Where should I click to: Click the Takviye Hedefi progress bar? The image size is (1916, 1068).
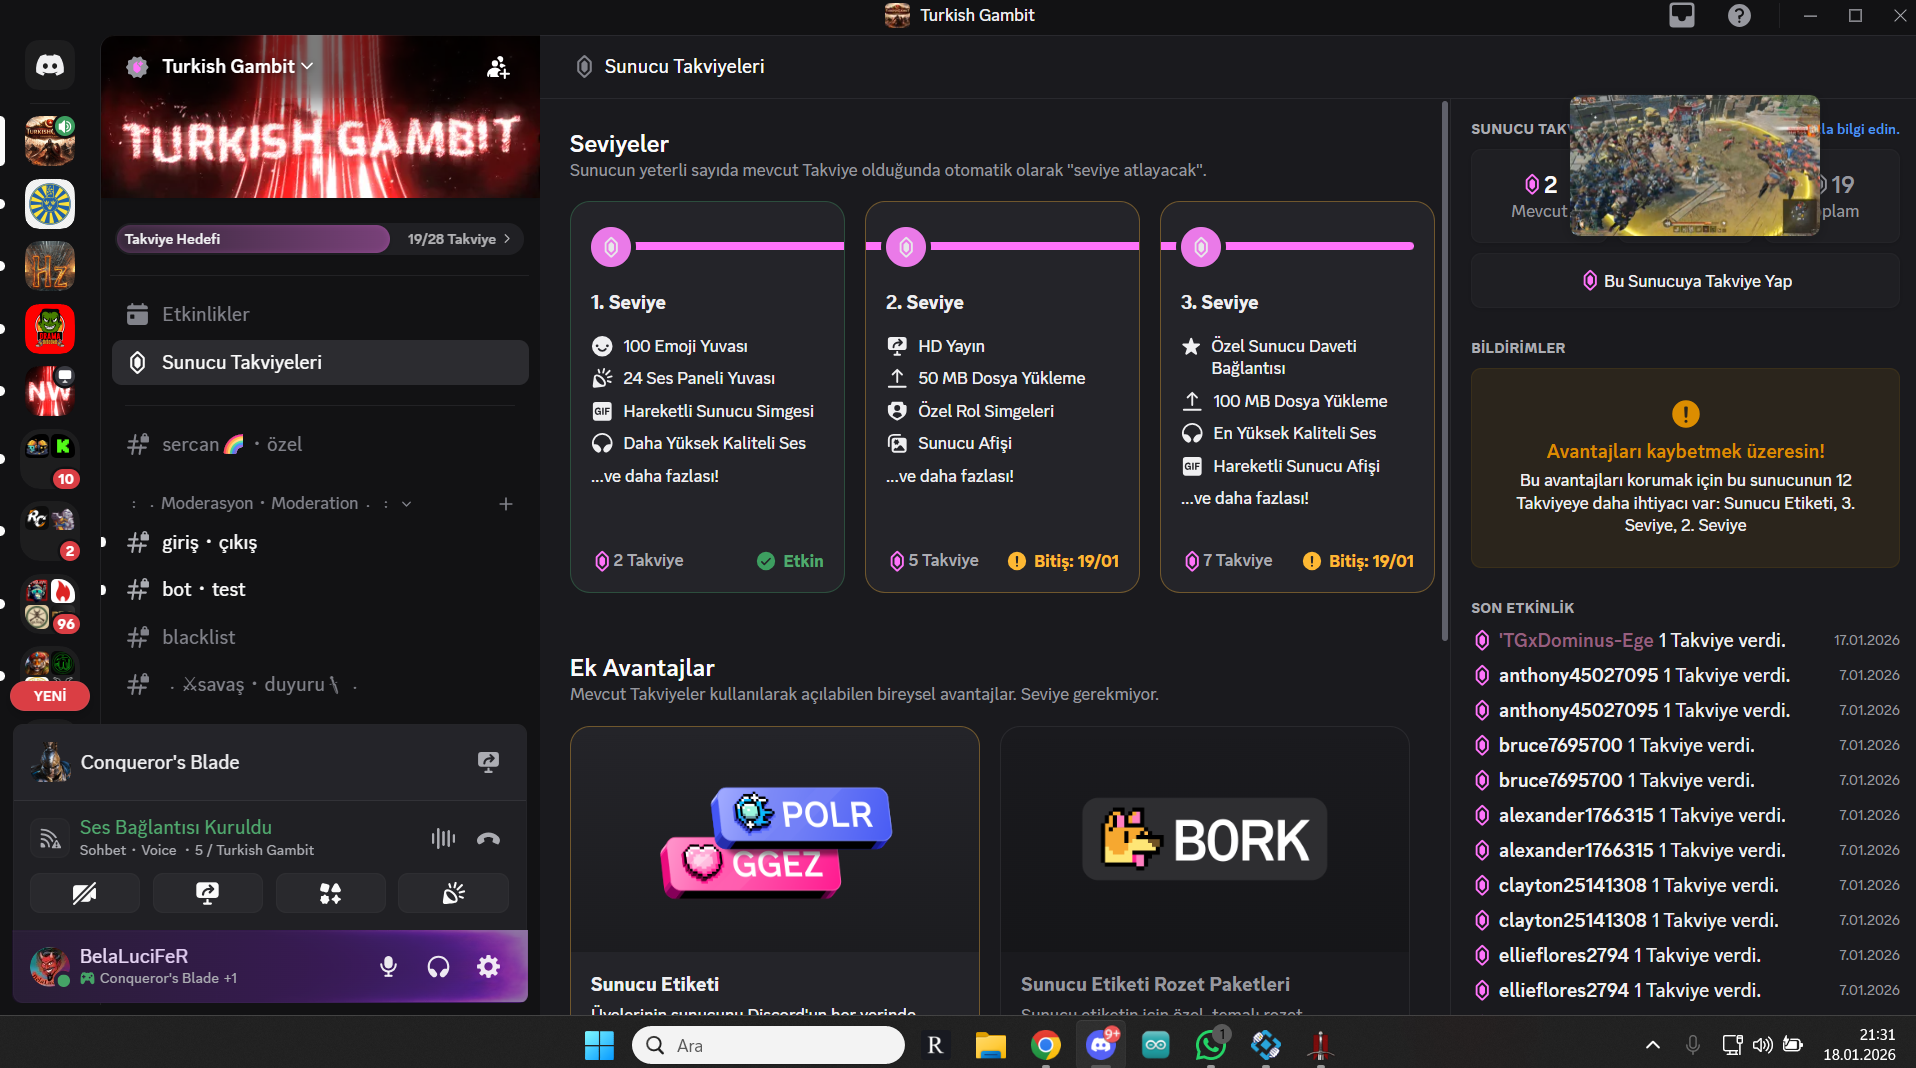pos(320,239)
